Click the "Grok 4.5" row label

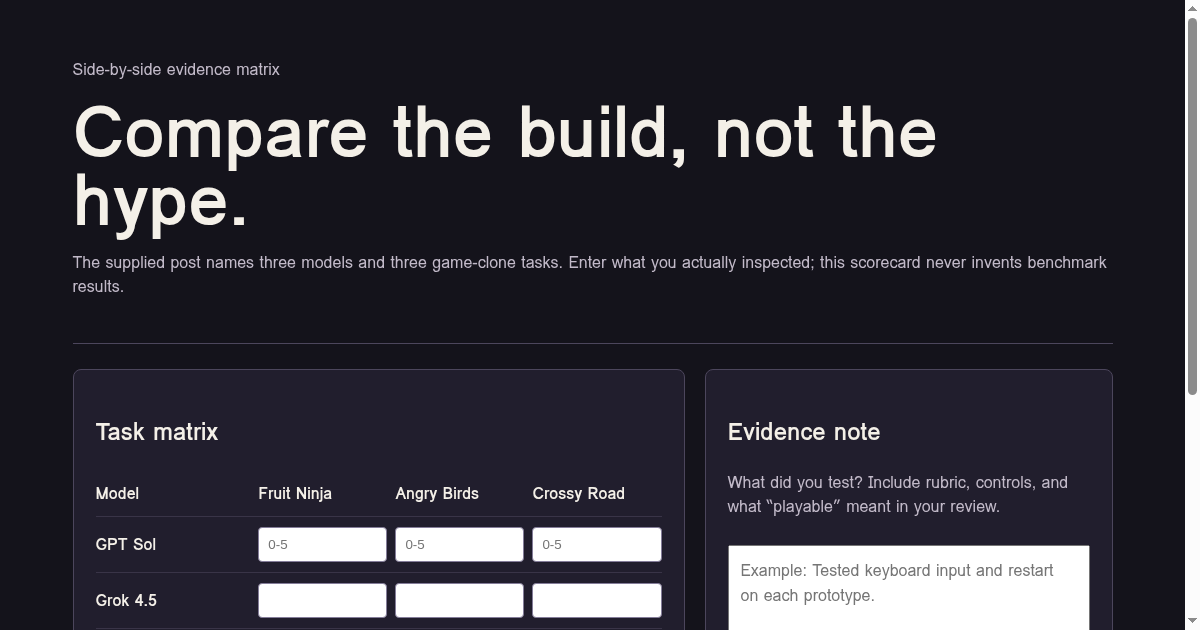coord(126,600)
